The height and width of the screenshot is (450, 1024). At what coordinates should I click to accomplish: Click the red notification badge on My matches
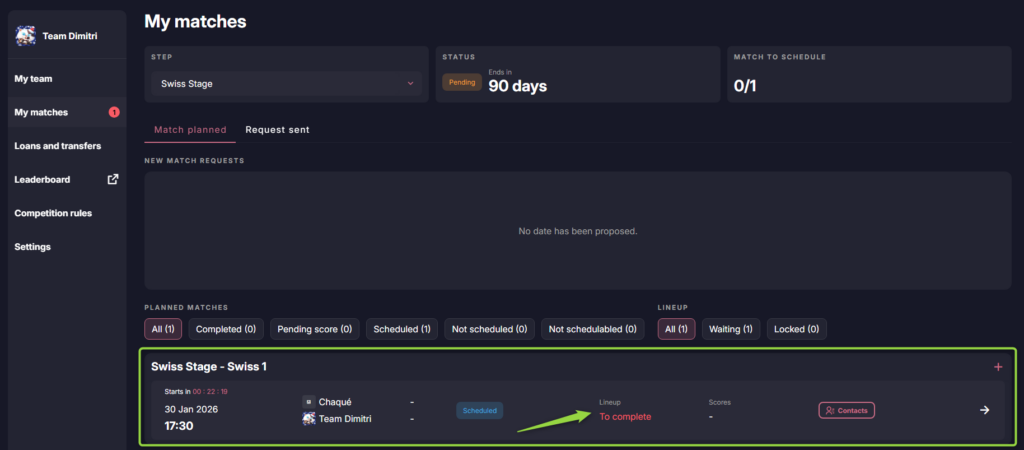(x=114, y=112)
